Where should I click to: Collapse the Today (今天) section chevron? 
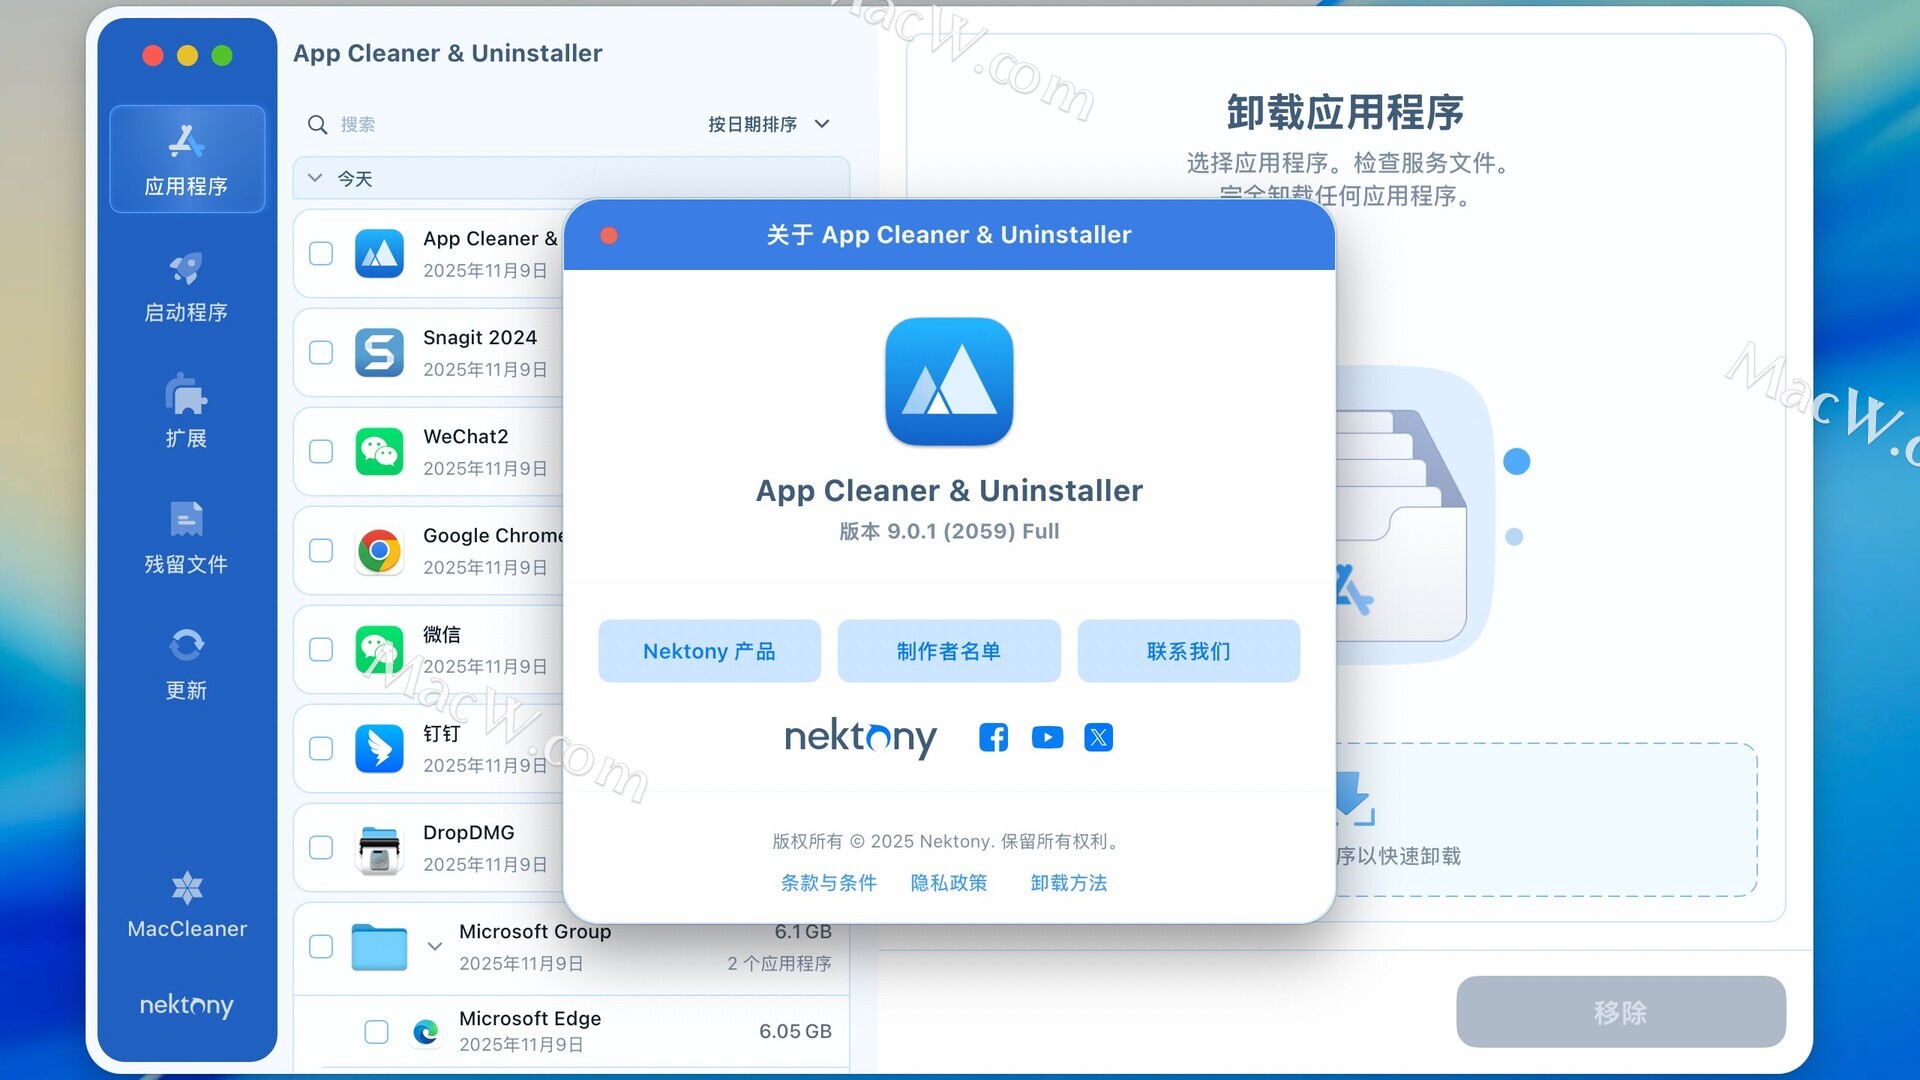point(315,178)
